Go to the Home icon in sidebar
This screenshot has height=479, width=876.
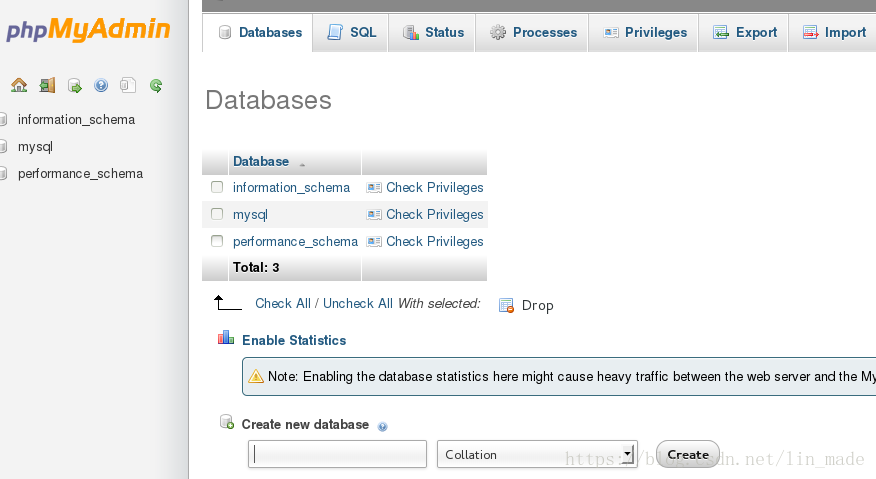click(19, 86)
